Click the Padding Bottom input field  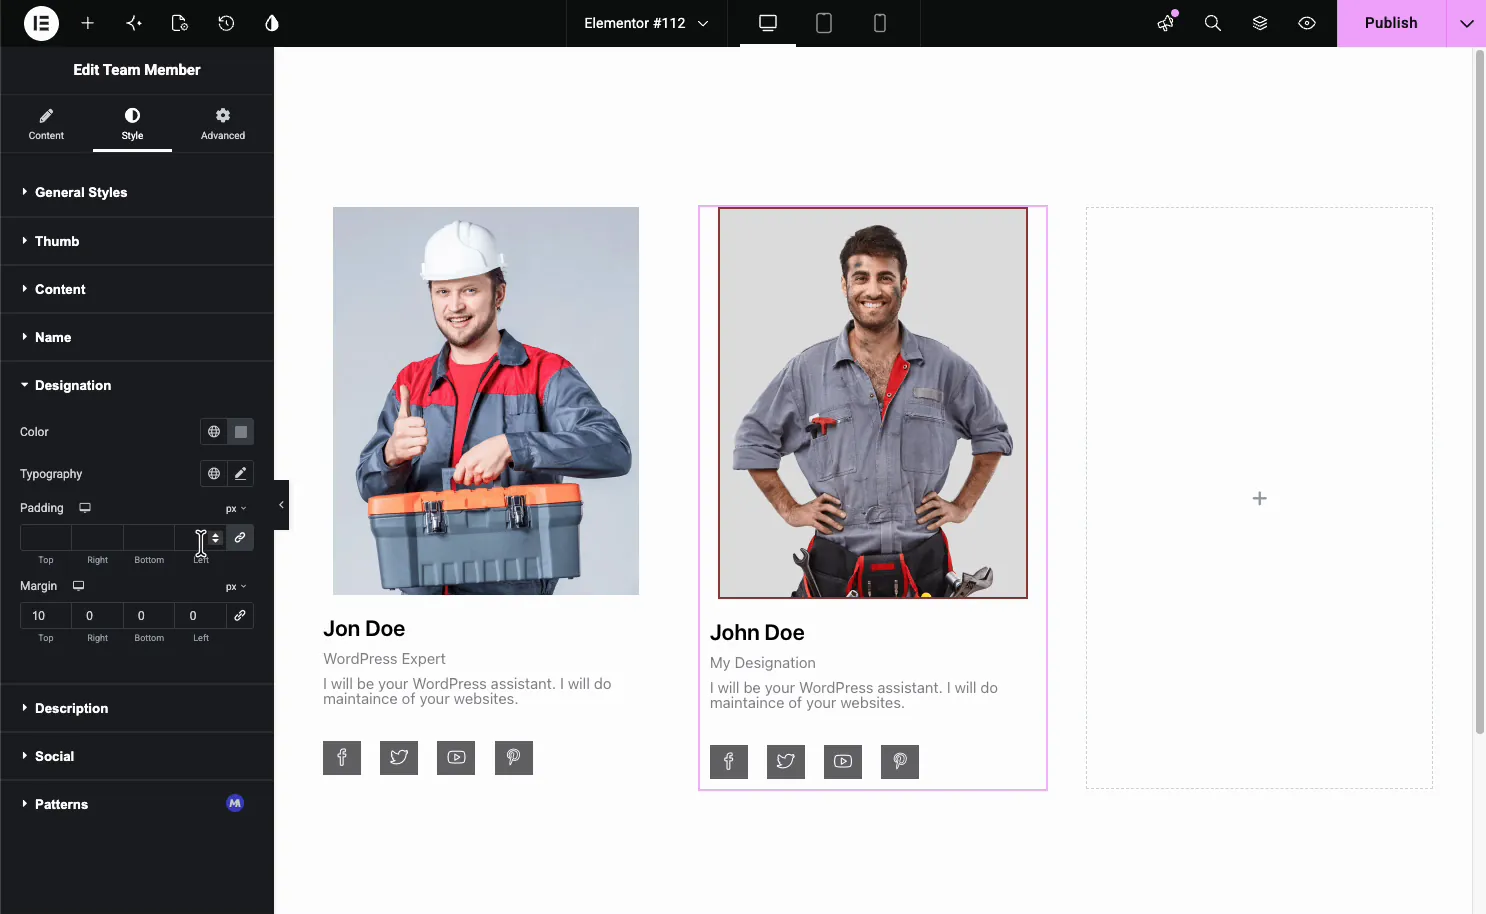click(x=149, y=538)
